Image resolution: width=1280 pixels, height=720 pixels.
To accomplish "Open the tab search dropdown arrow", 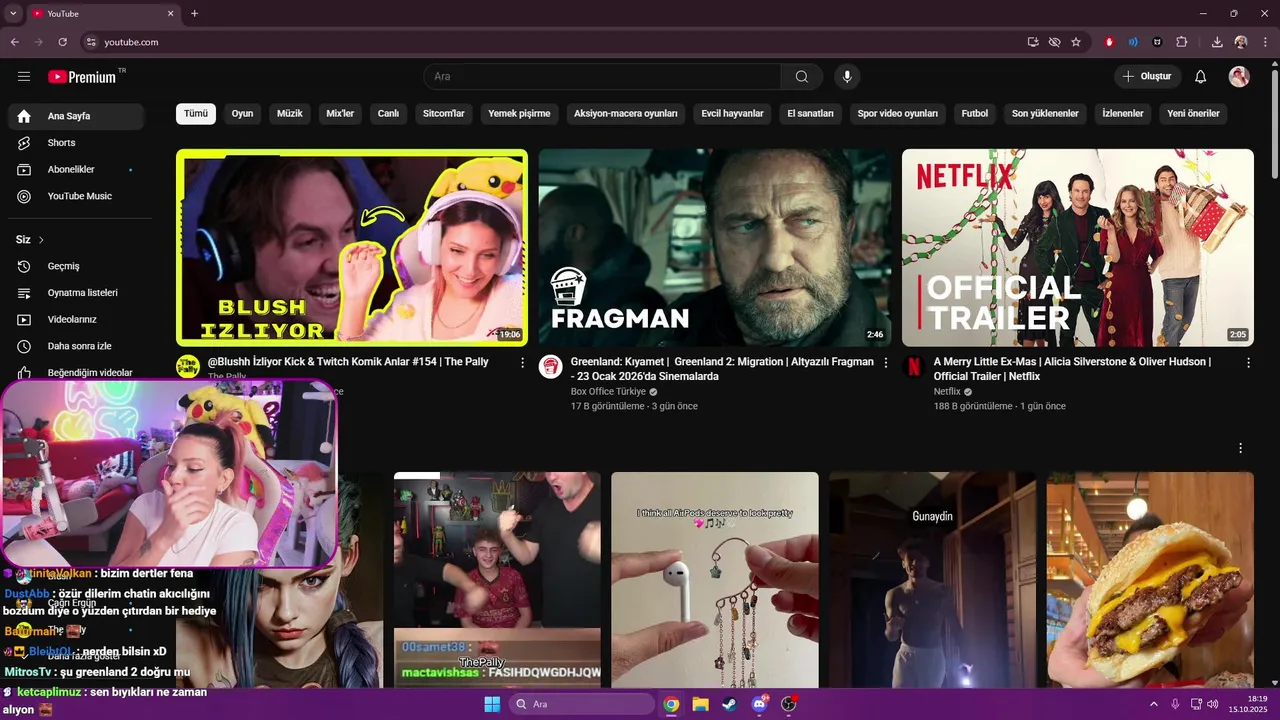I will (x=13, y=13).
